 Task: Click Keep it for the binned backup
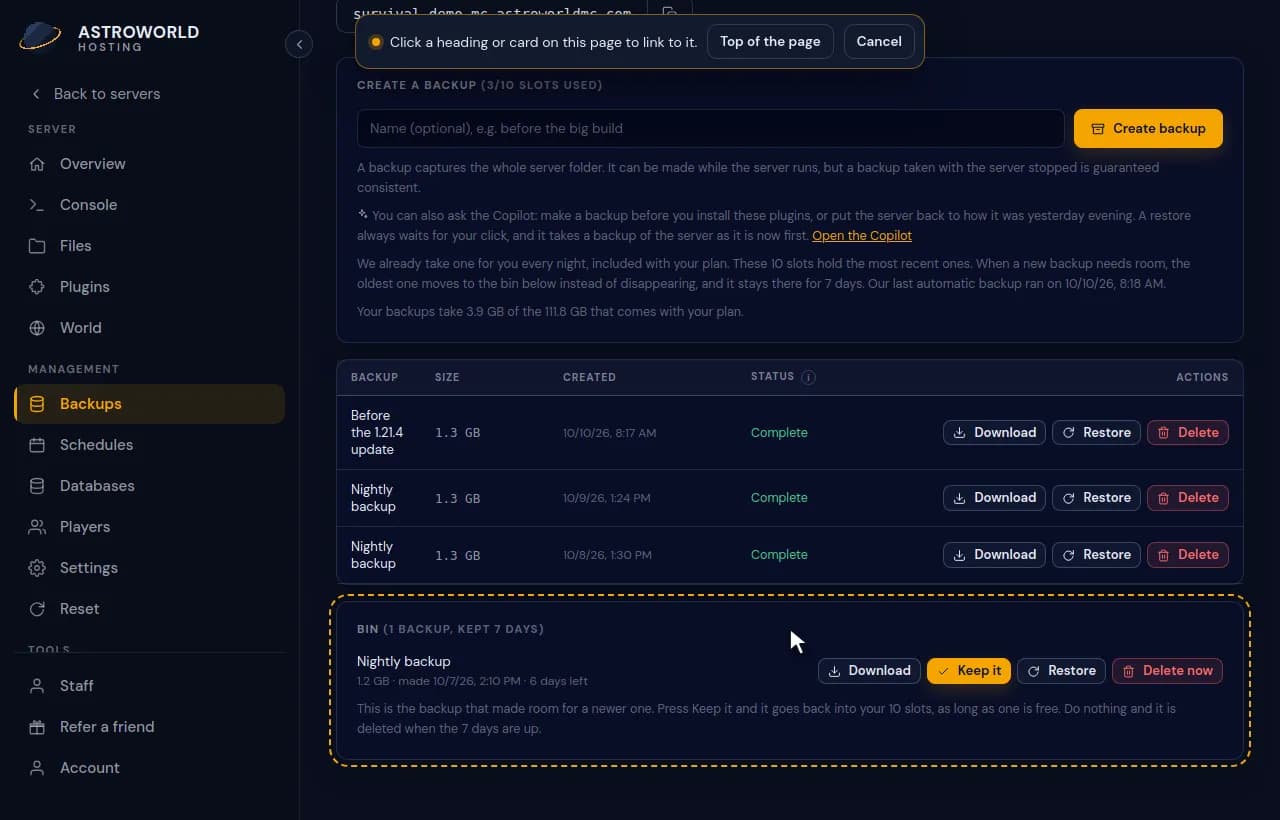pyautogui.click(x=969, y=670)
